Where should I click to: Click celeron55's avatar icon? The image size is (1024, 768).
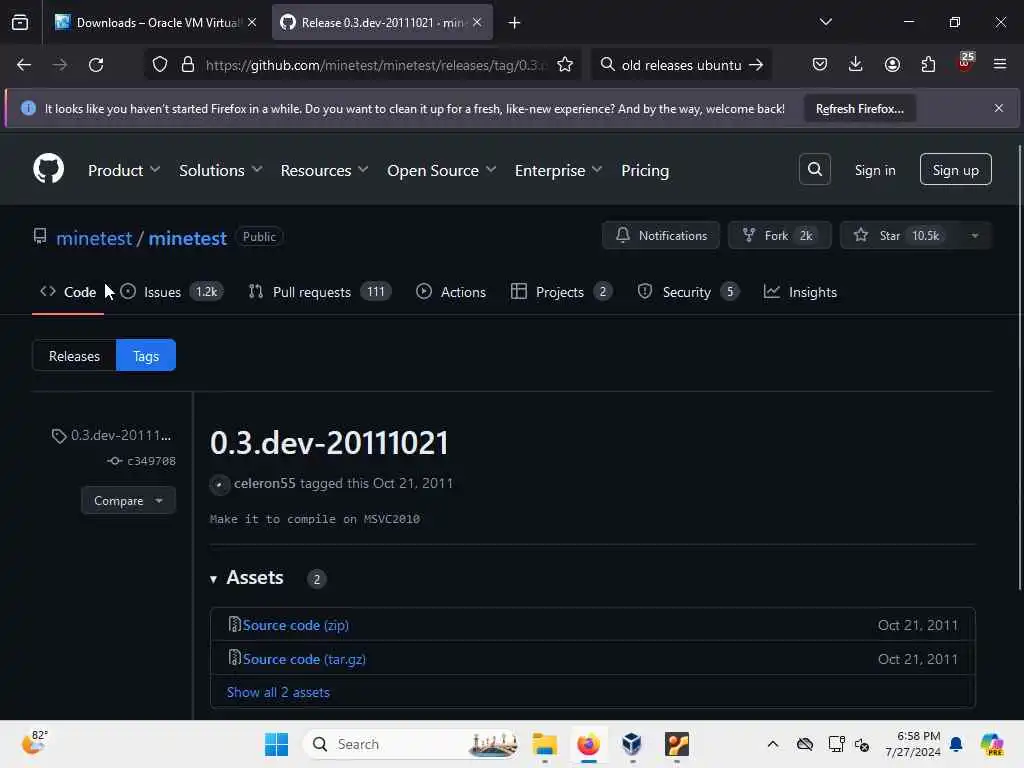pos(219,484)
